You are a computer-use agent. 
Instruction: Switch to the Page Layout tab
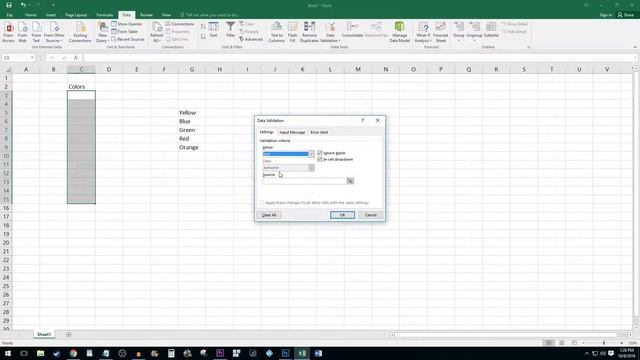coord(76,15)
